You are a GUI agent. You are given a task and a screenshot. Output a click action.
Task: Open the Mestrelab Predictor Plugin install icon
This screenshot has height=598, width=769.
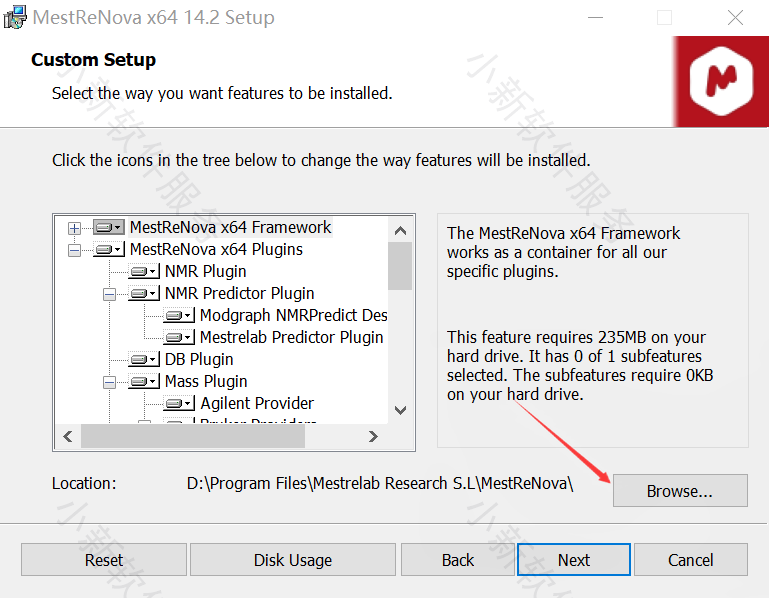tap(179, 338)
